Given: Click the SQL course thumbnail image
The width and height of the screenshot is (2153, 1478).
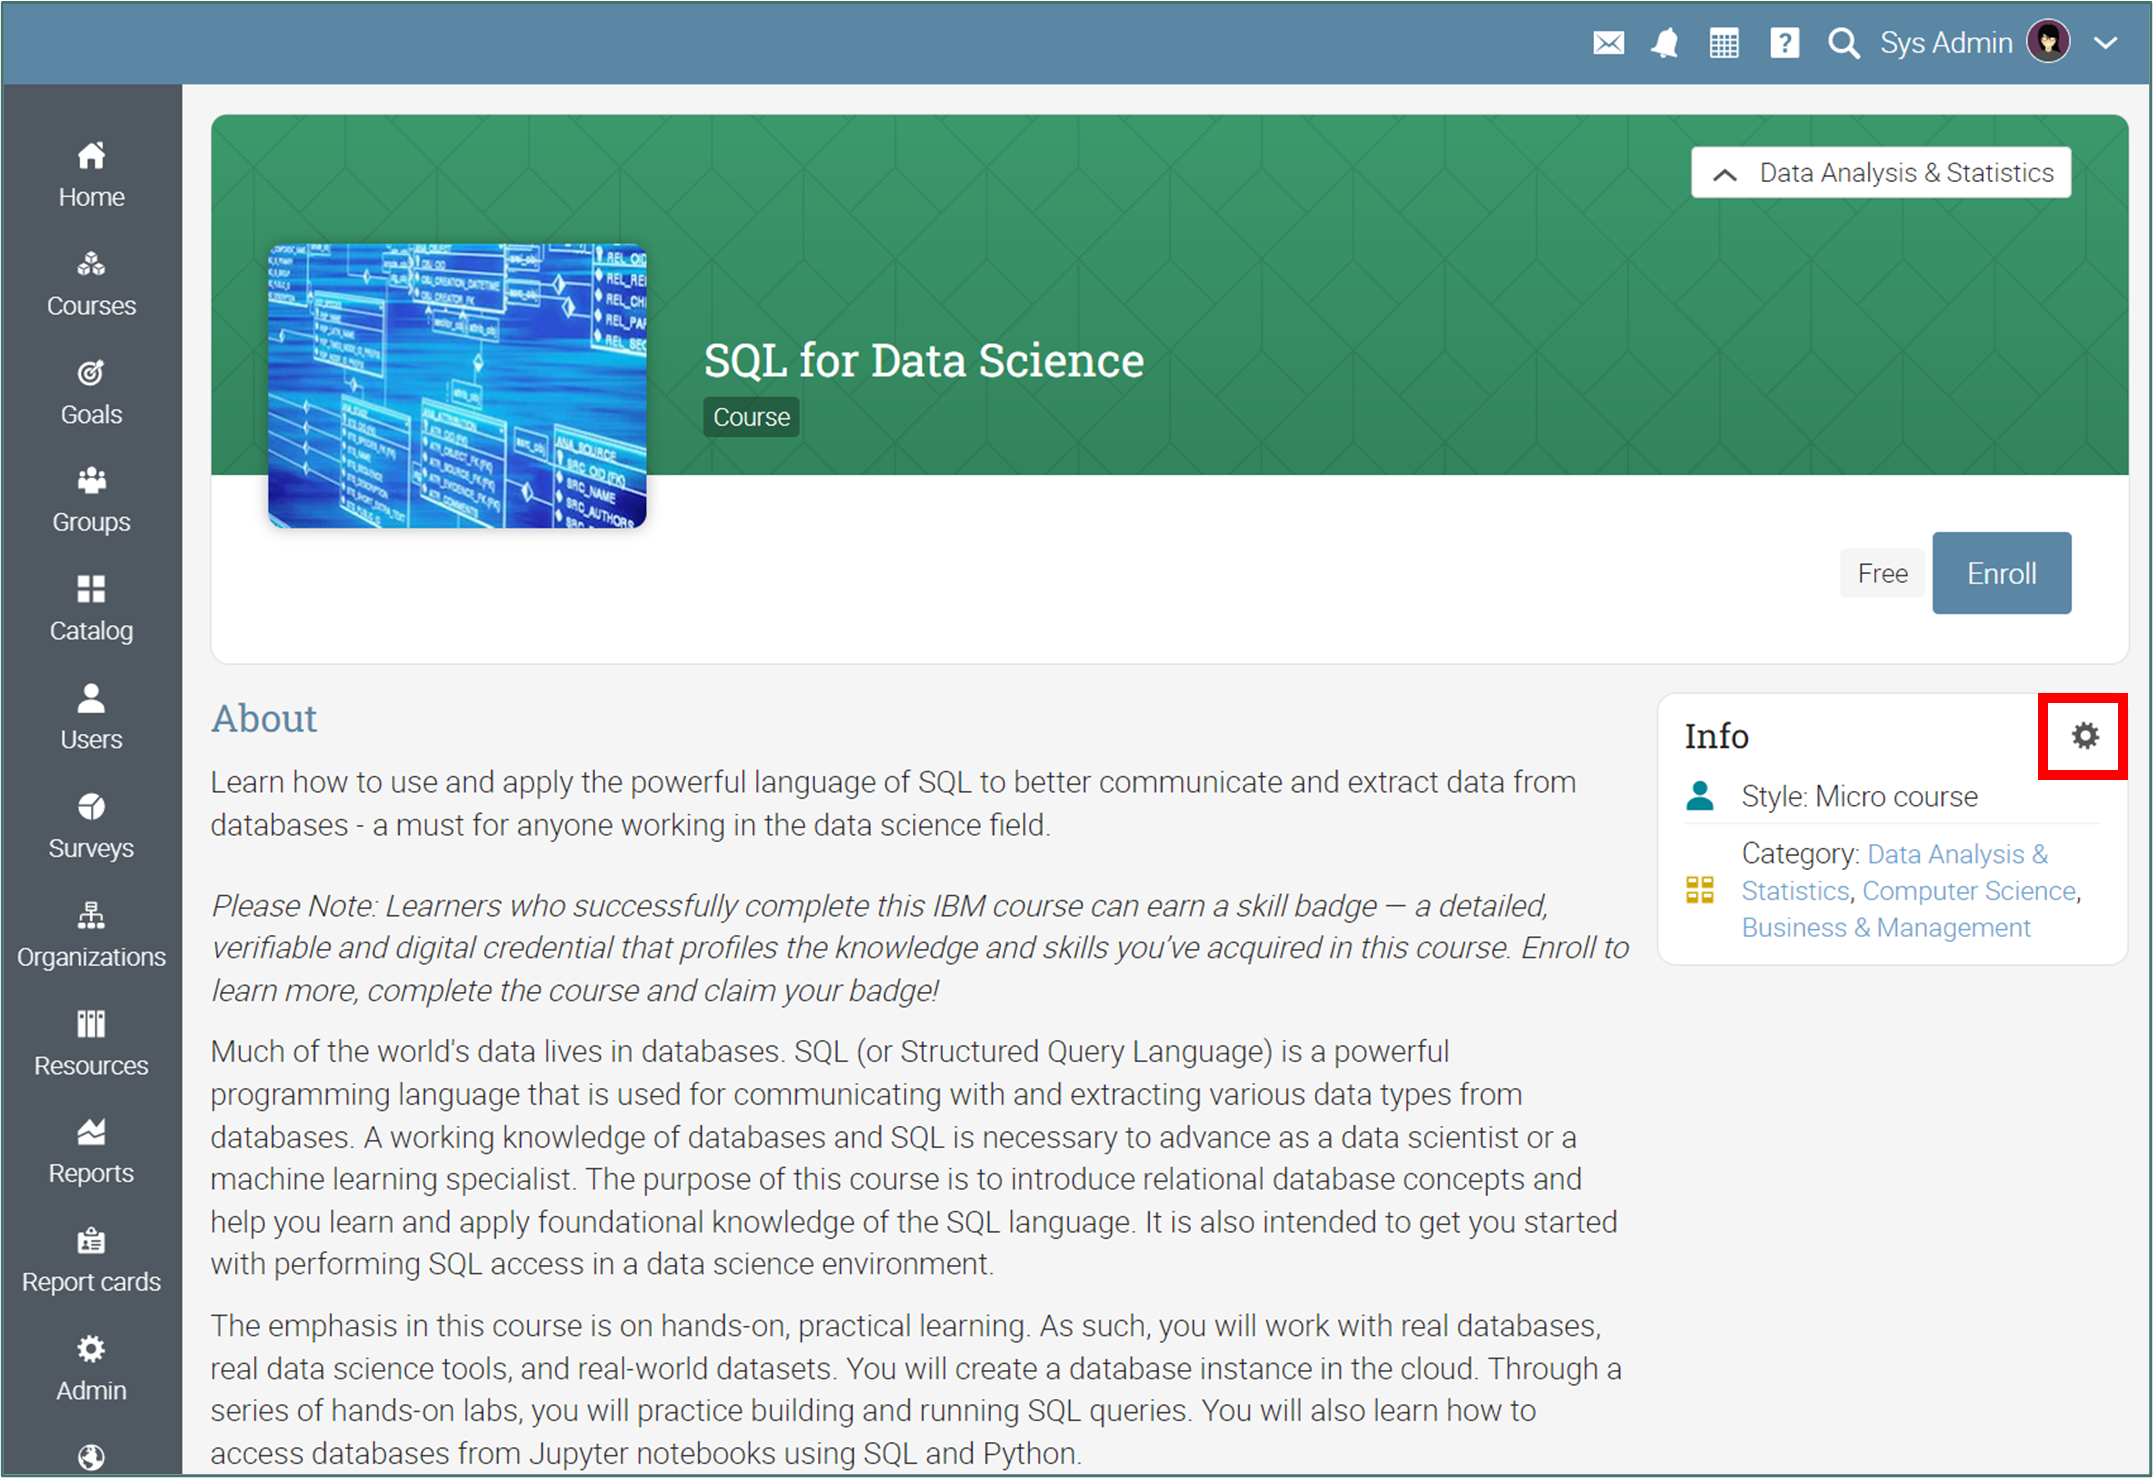Looking at the screenshot, I should point(457,385).
